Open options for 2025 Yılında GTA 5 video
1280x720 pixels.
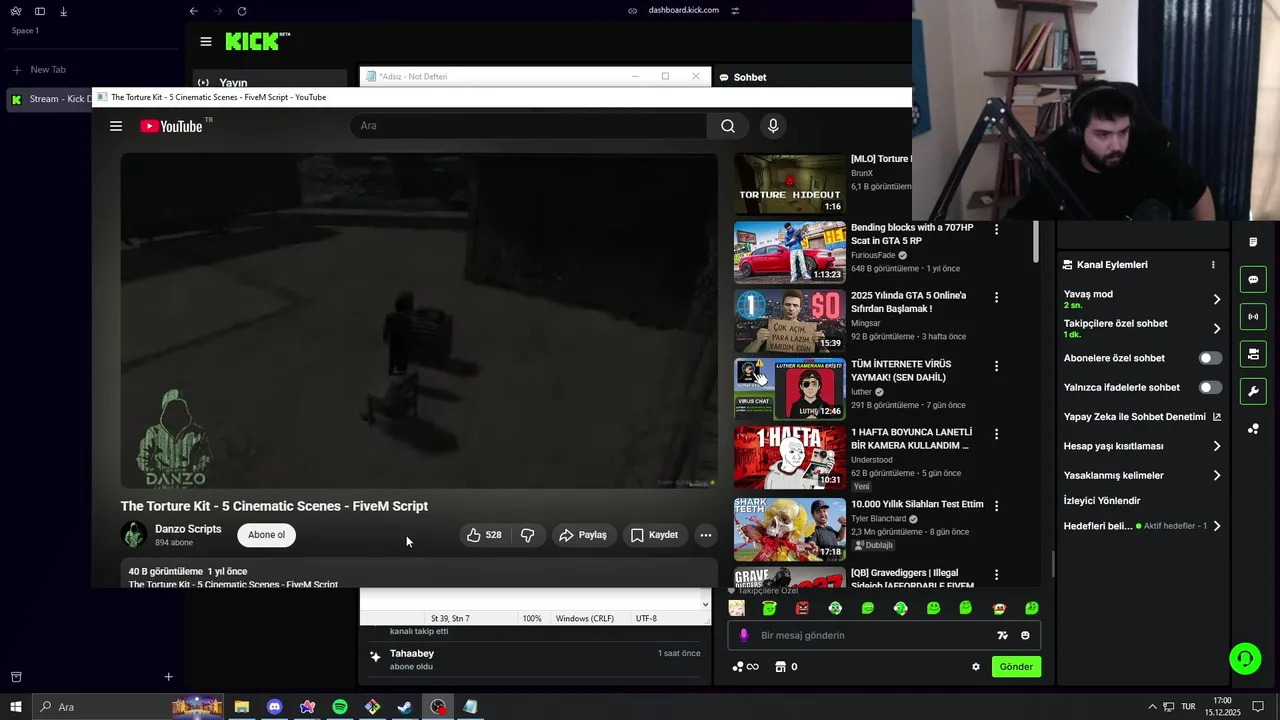(996, 297)
